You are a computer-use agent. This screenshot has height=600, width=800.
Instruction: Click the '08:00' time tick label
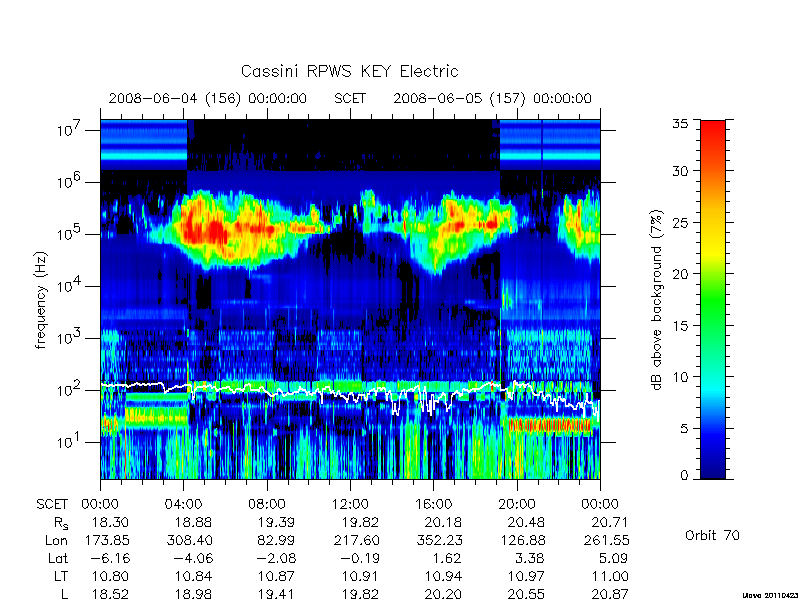pyautogui.click(x=267, y=505)
